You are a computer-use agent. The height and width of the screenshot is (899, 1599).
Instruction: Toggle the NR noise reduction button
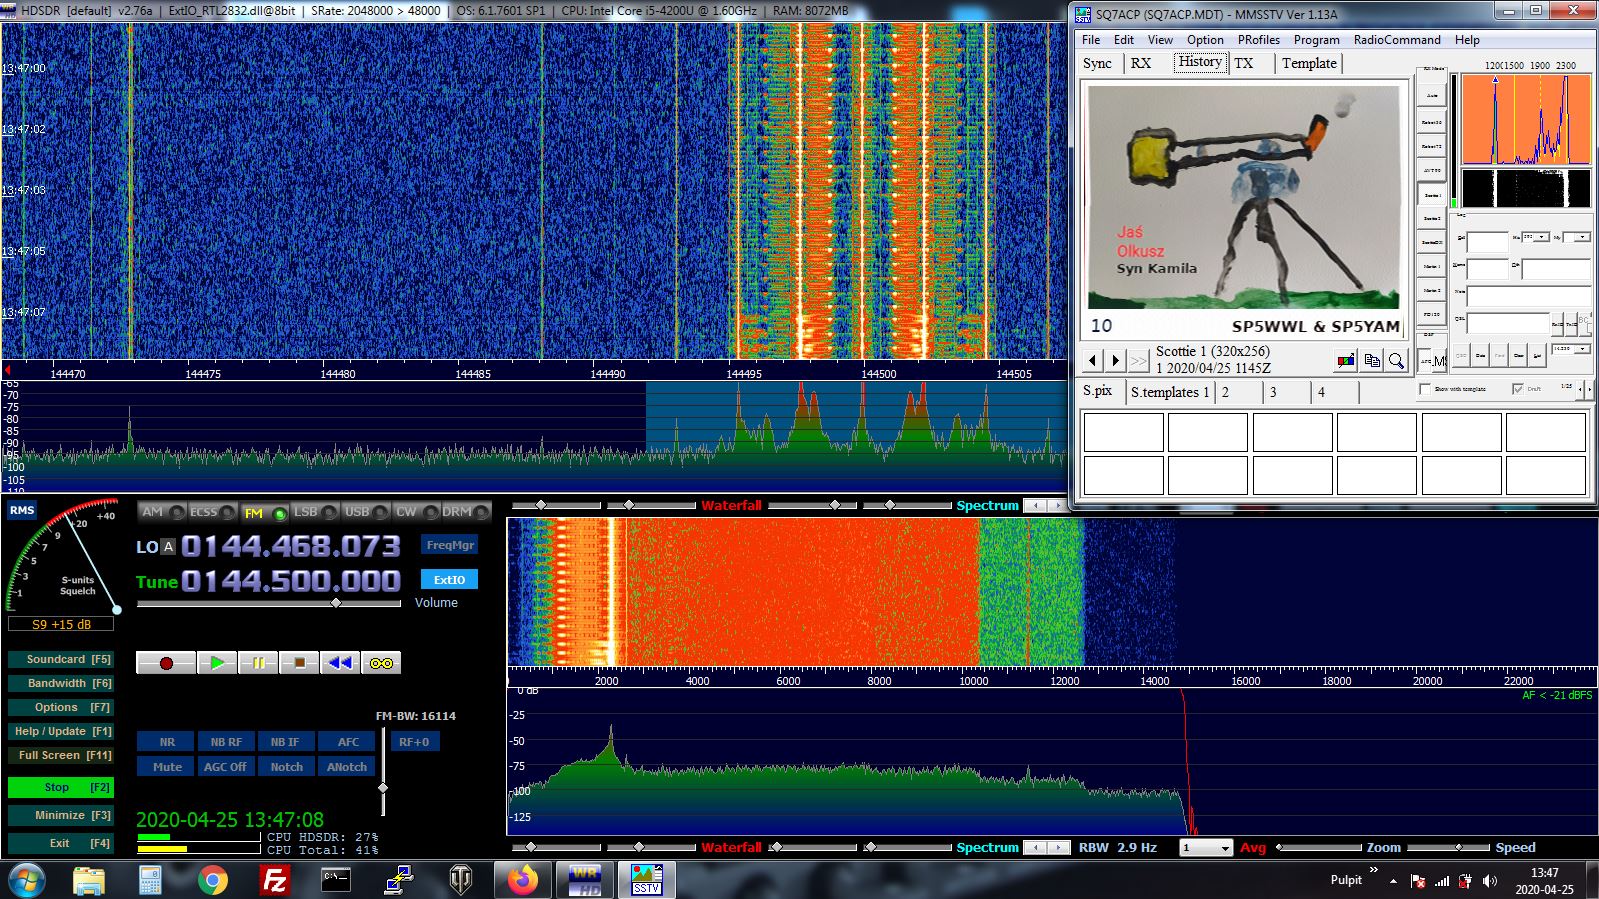click(167, 742)
